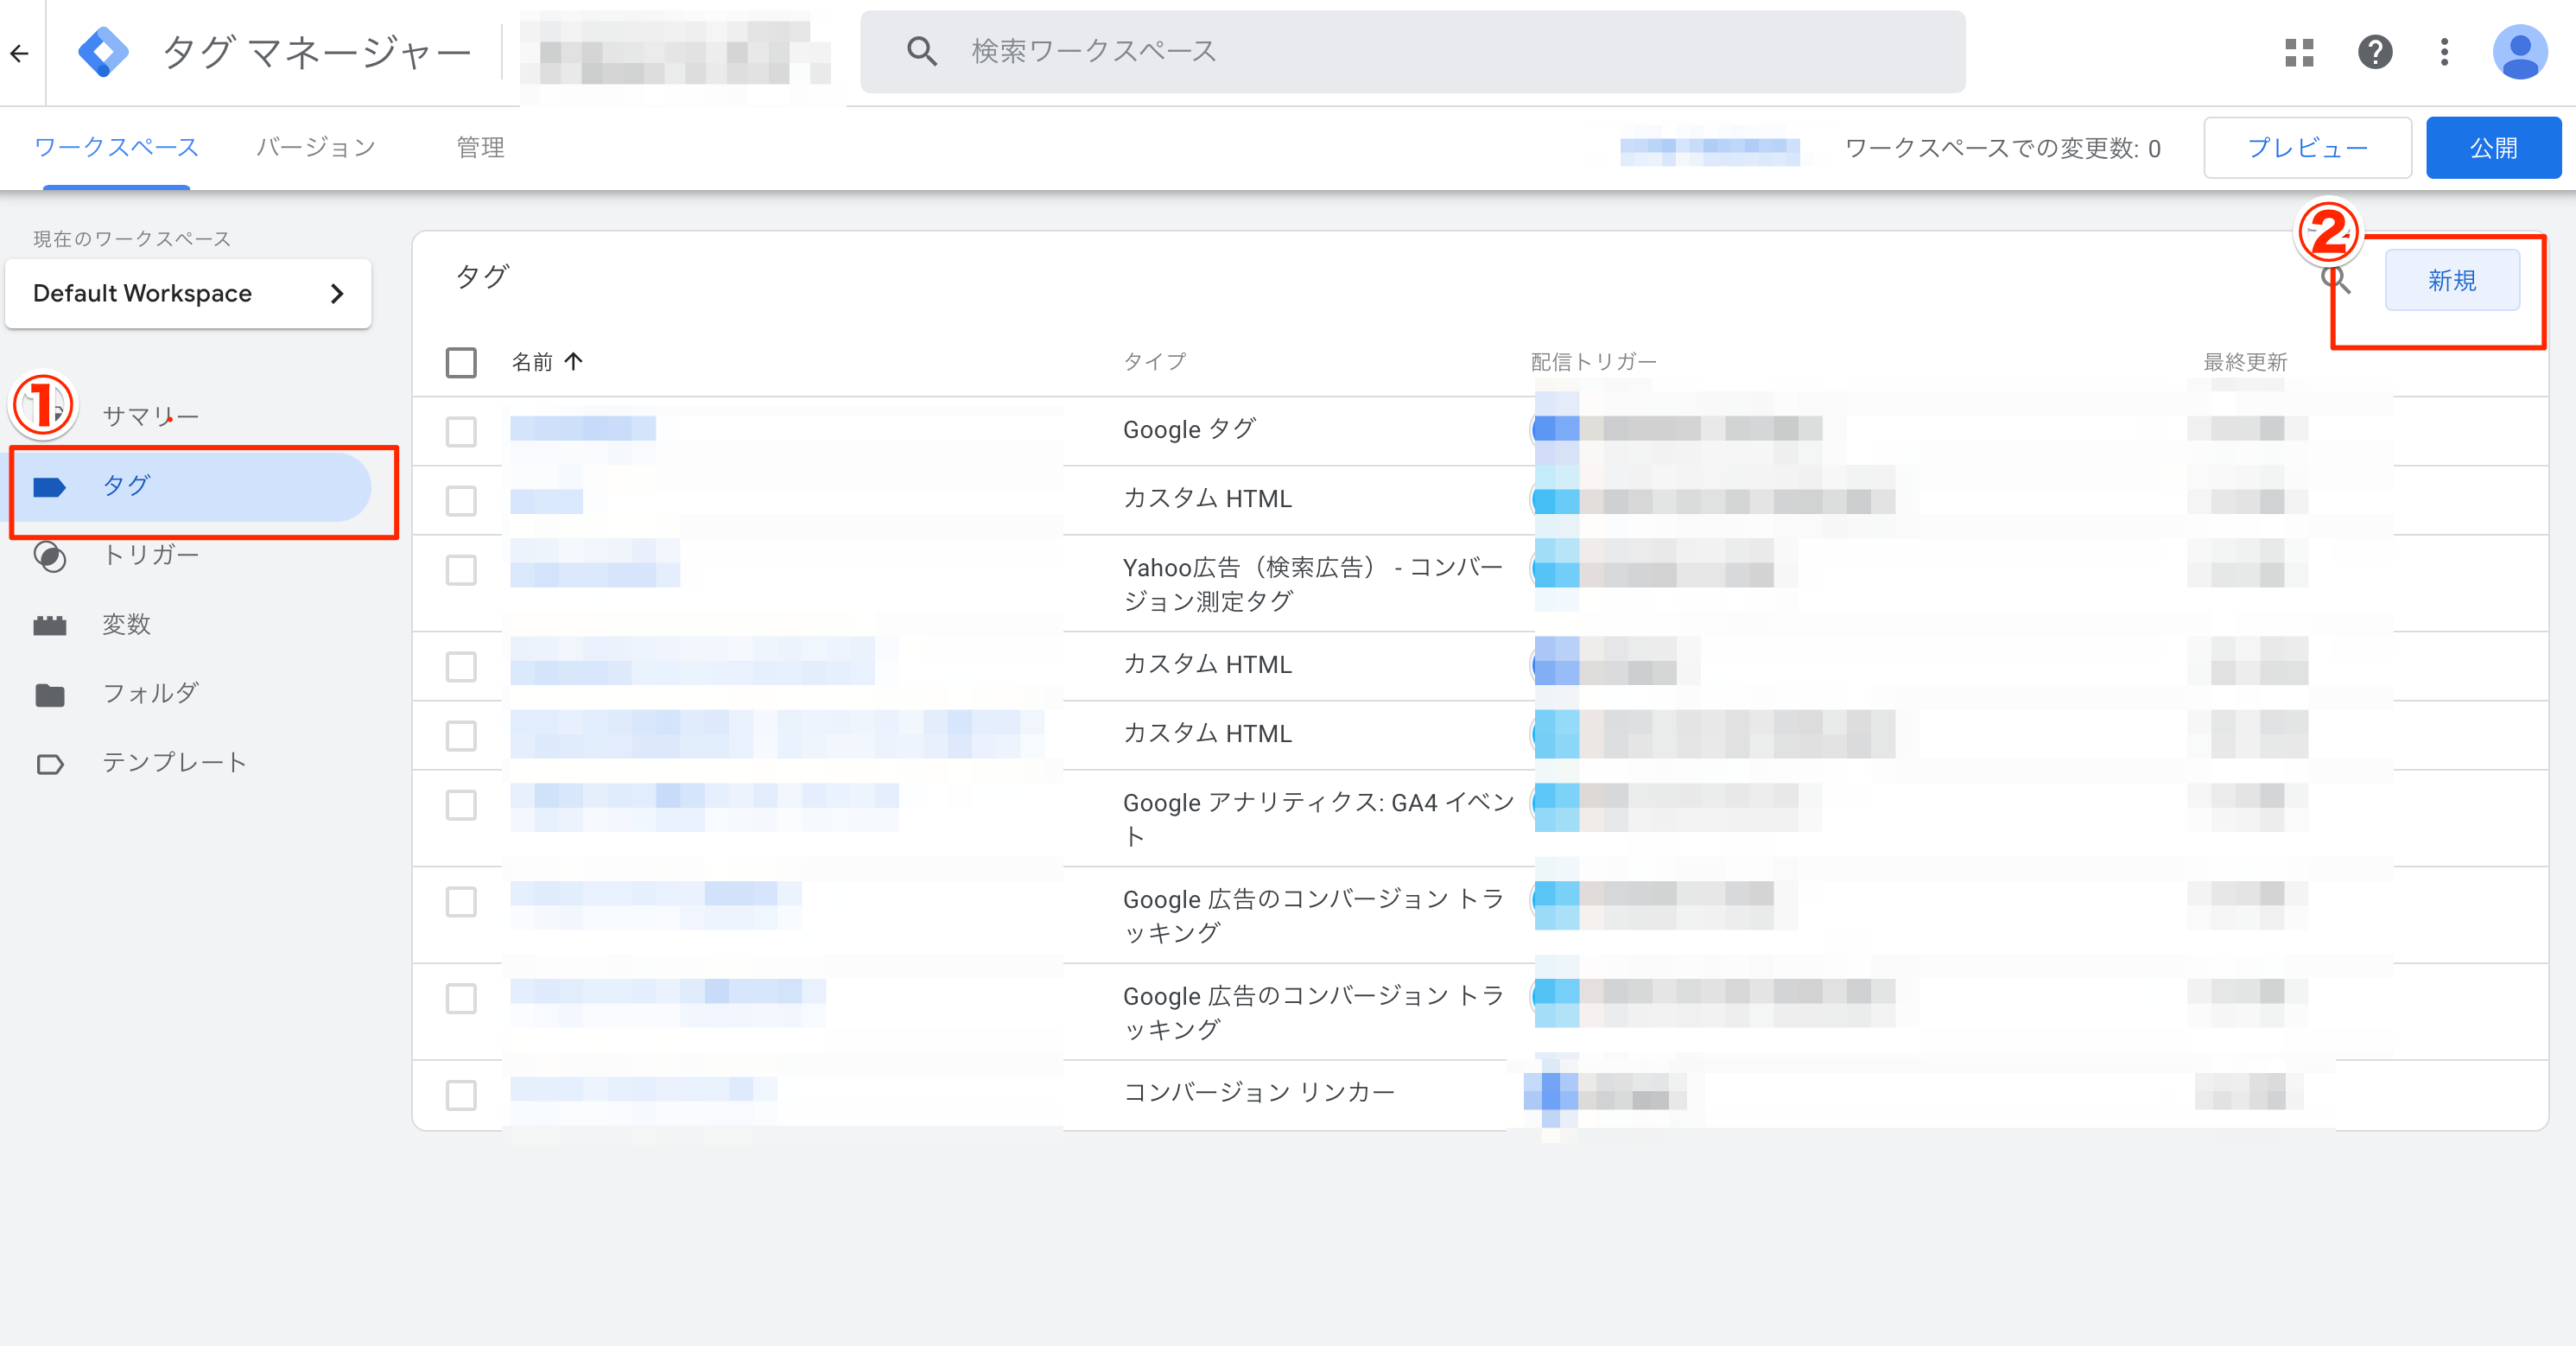2576x1346 pixels.
Task: Click the search icon in tag list
Action: click(2336, 280)
